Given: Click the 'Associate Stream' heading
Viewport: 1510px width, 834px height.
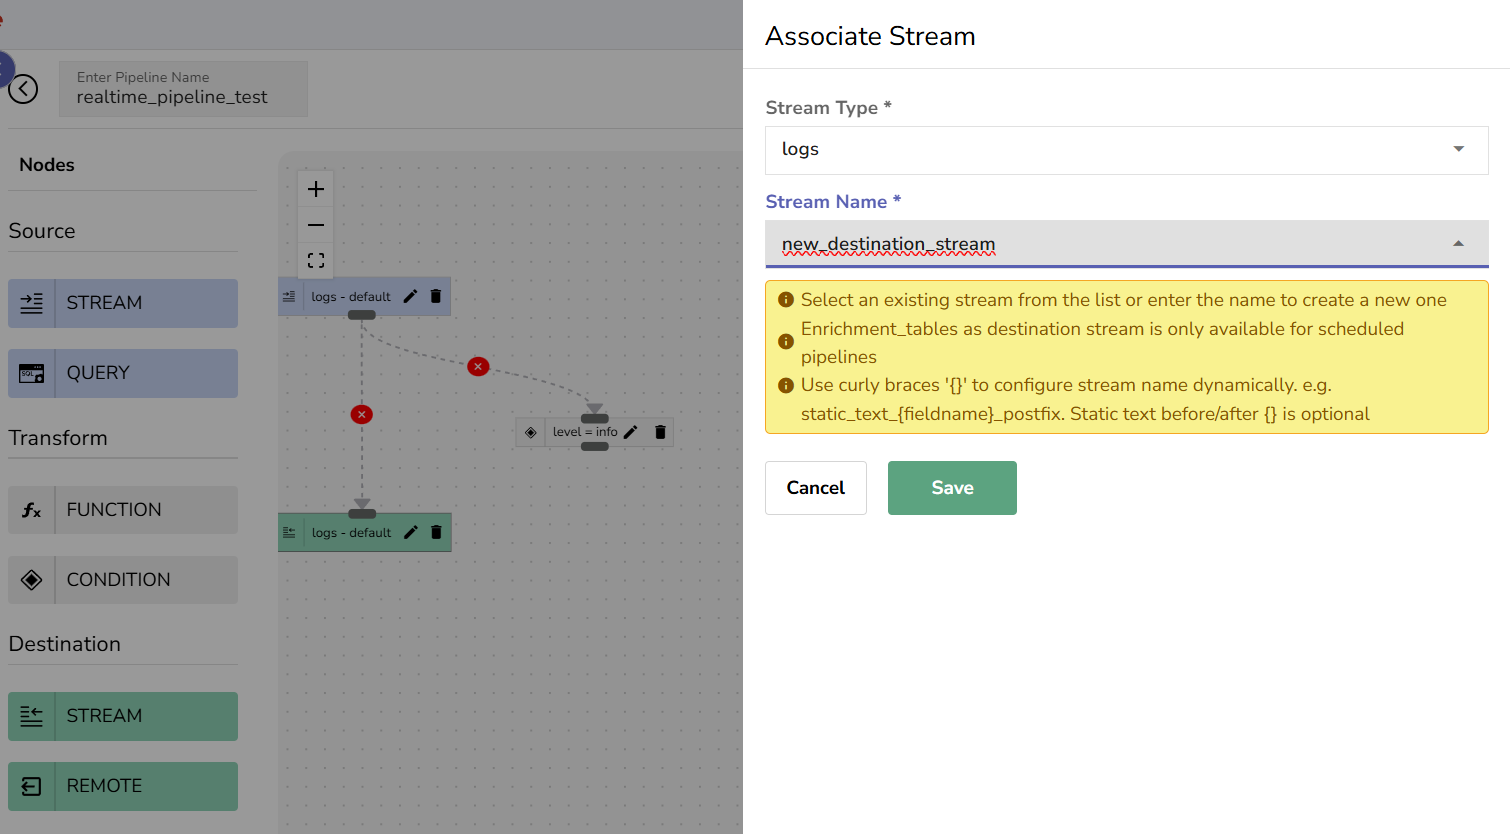Looking at the screenshot, I should [x=870, y=36].
